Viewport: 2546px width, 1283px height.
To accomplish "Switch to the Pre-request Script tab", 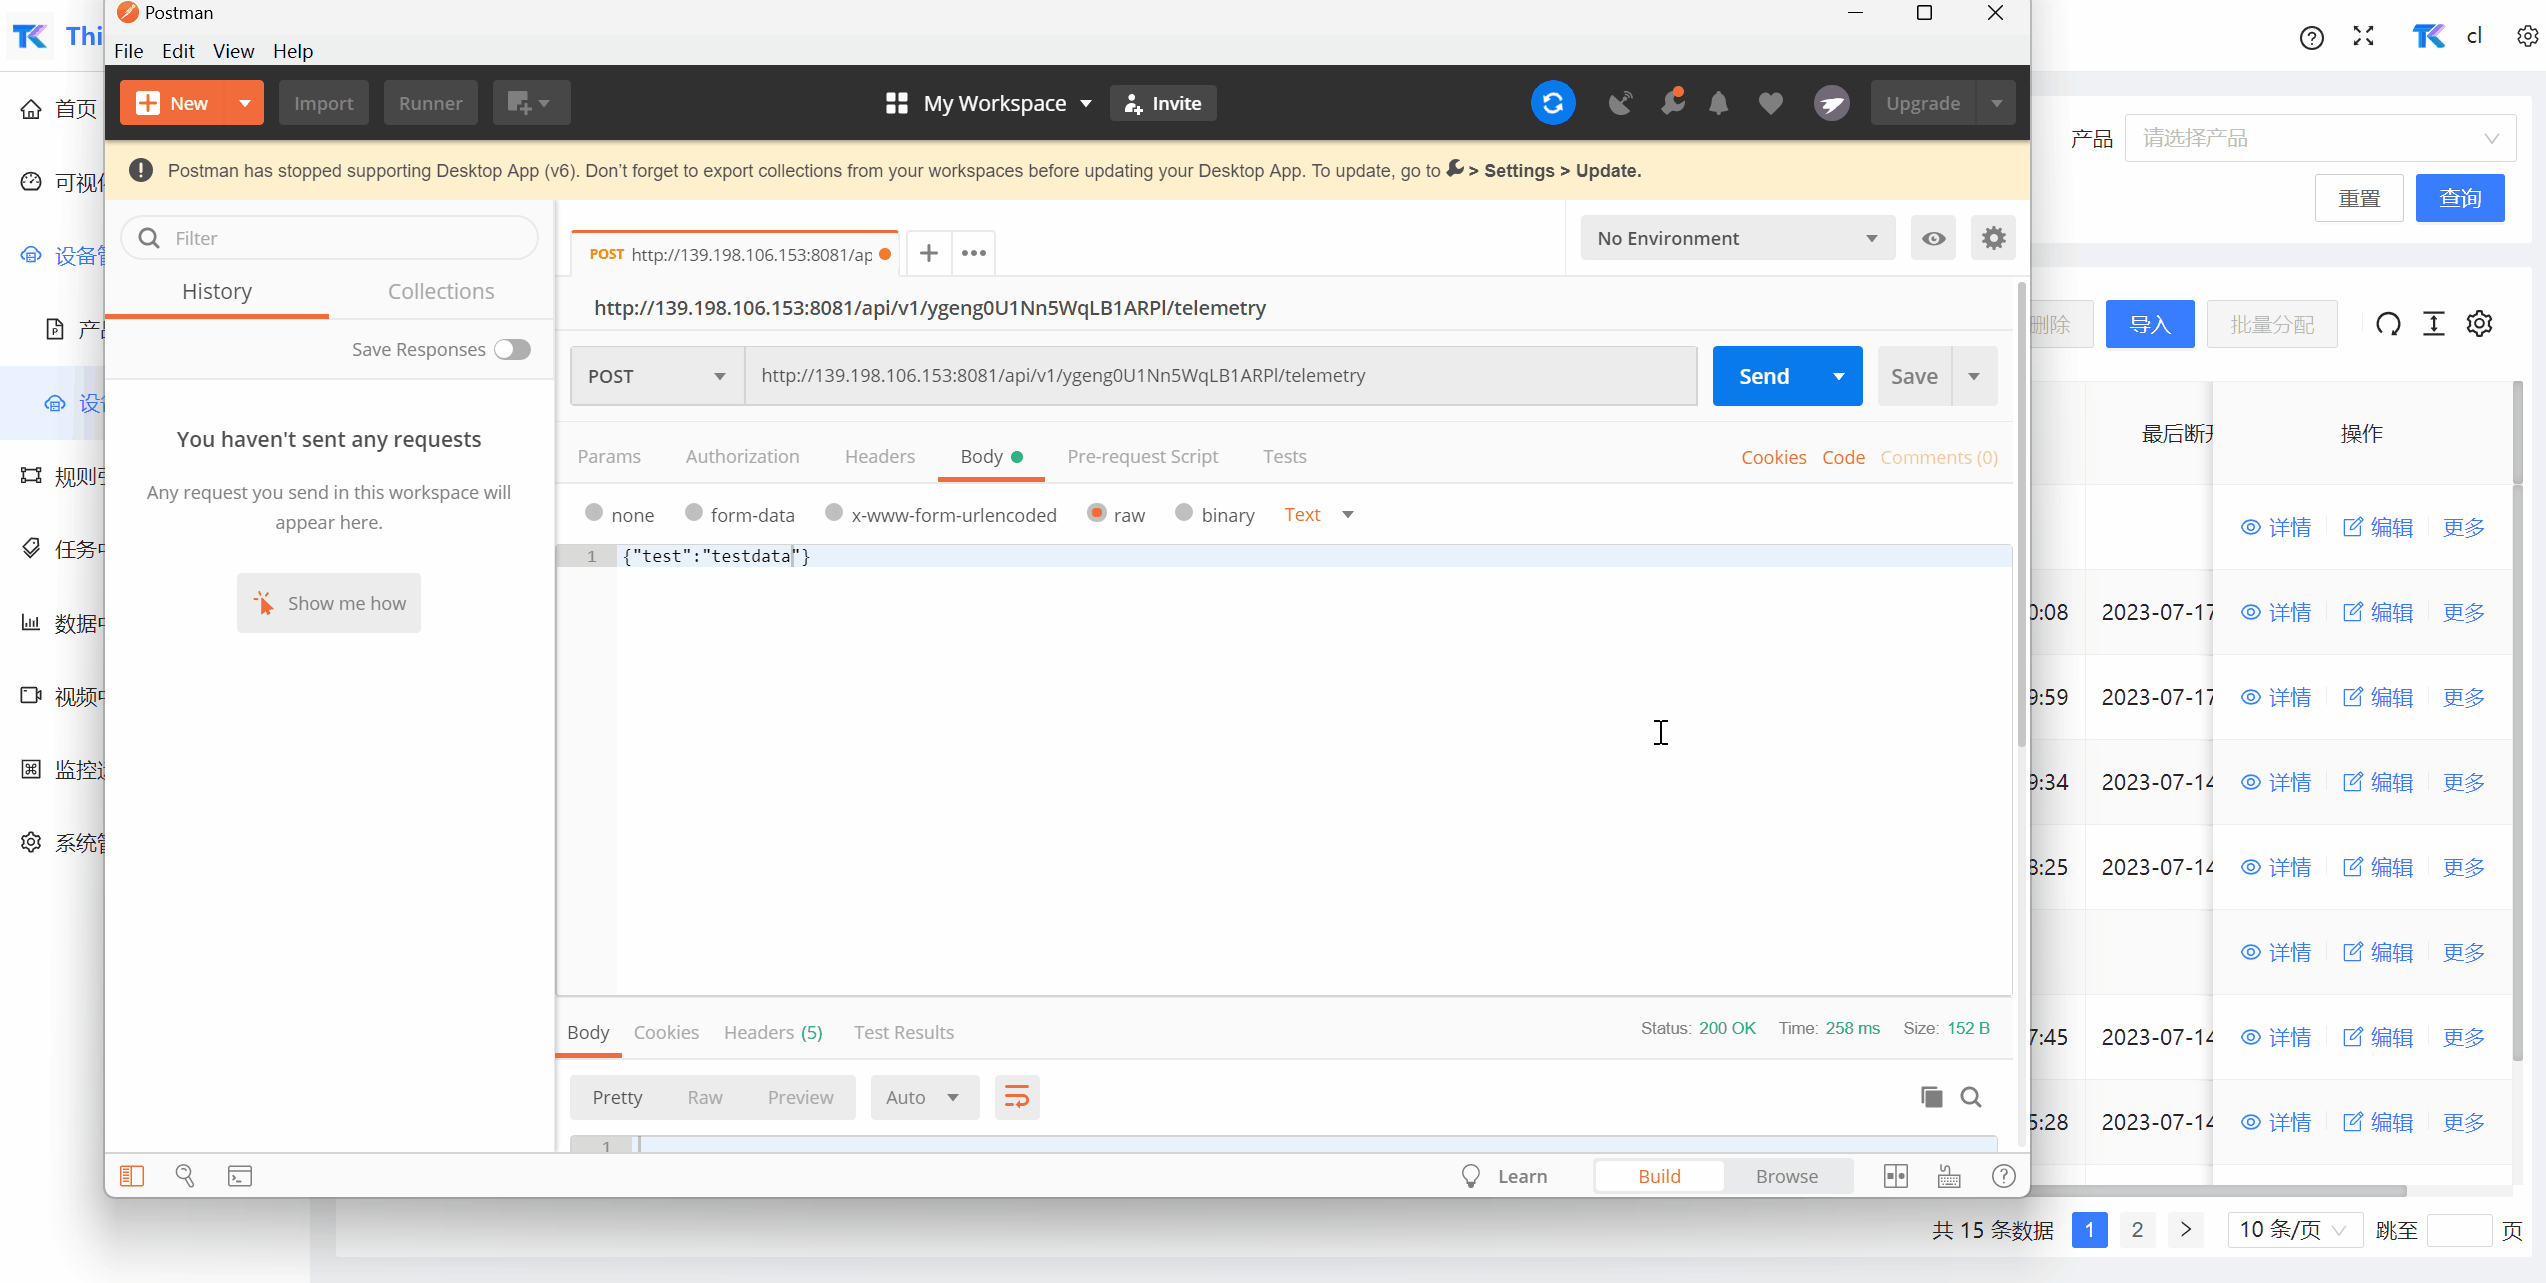I will [x=1140, y=457].
